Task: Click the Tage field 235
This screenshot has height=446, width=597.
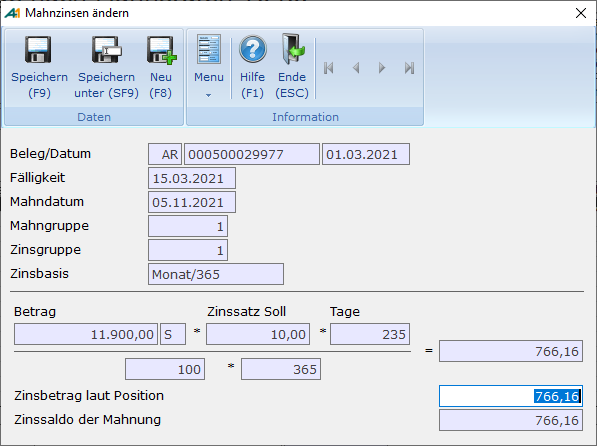Action: point(370,334)
